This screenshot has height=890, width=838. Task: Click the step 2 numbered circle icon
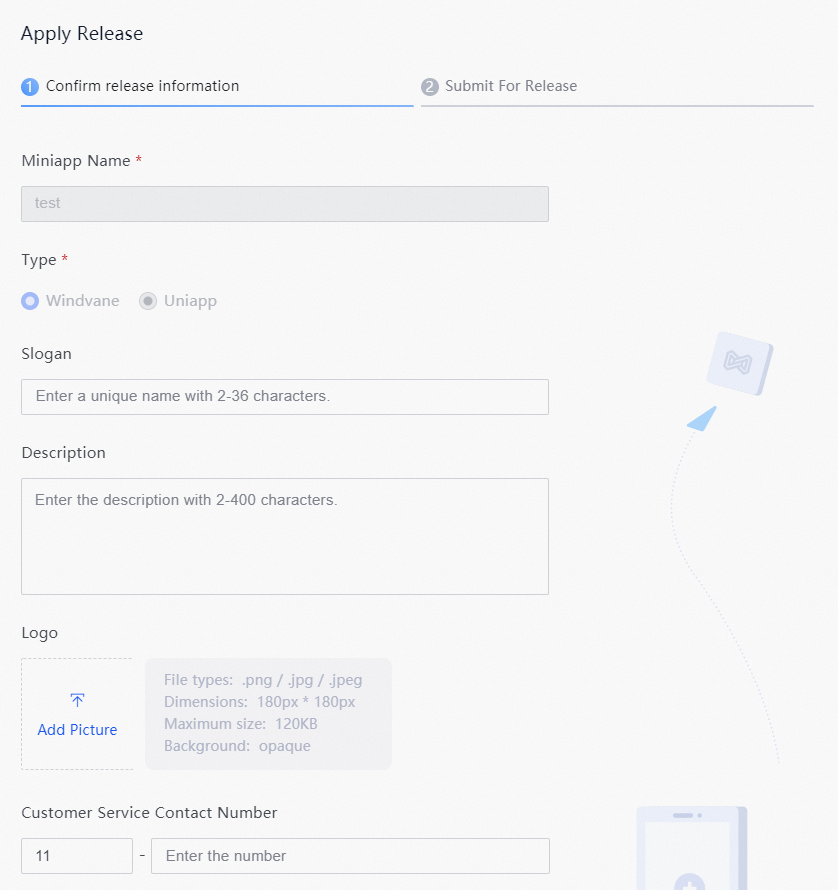pos(430,87)
